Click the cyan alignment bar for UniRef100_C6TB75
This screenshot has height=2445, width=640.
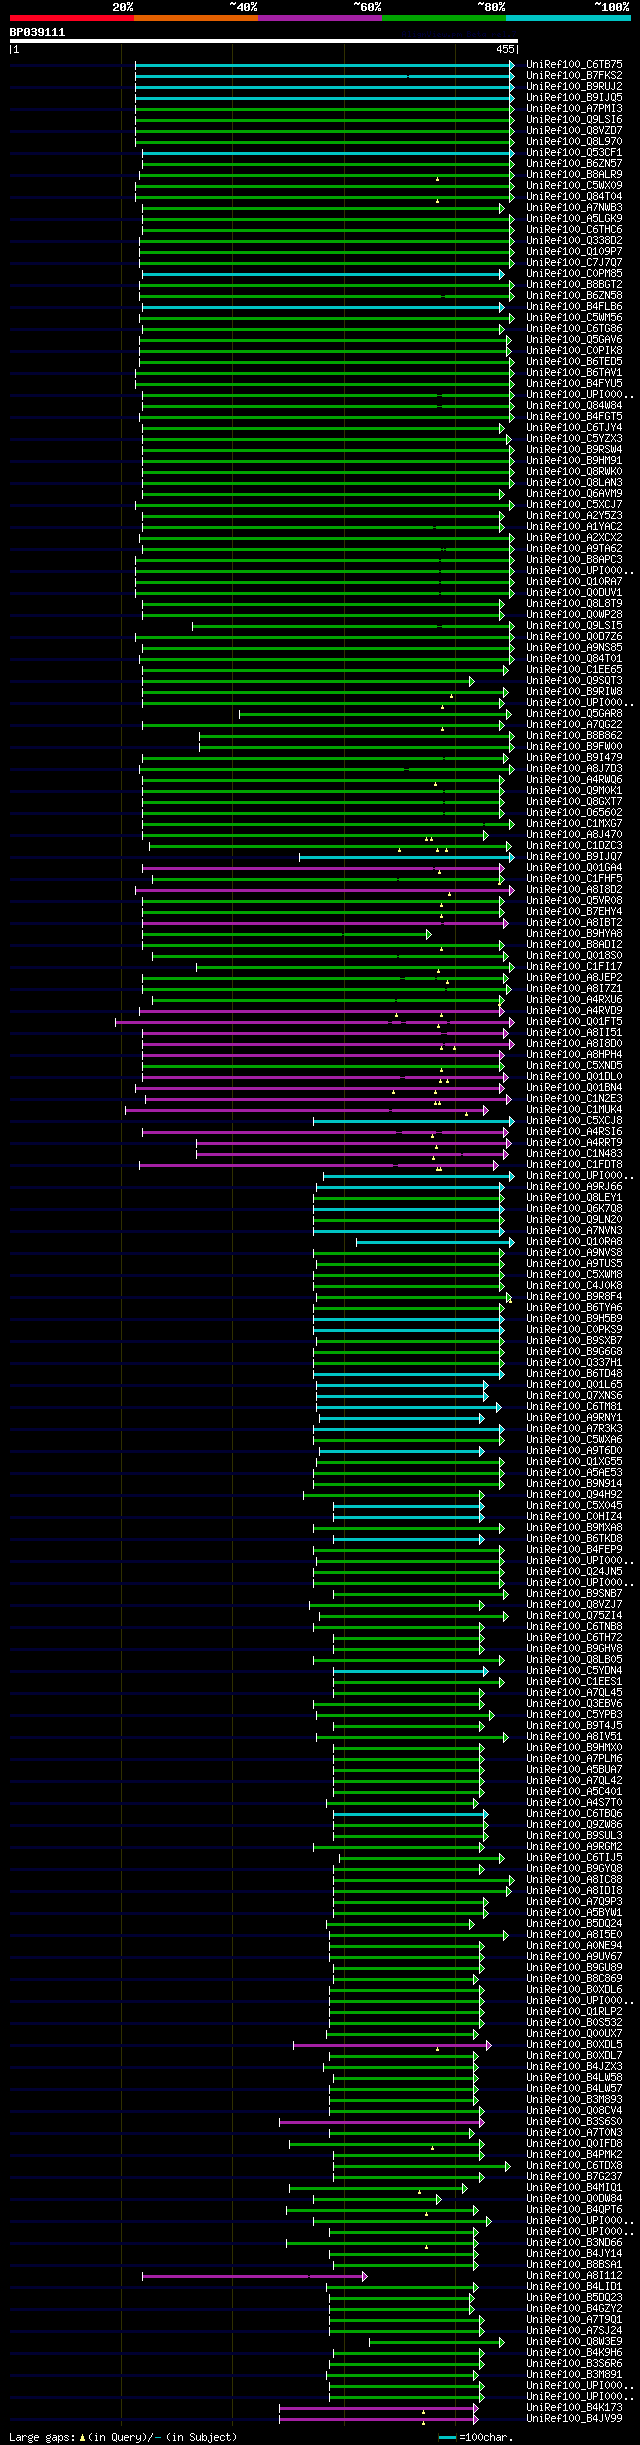325,65
